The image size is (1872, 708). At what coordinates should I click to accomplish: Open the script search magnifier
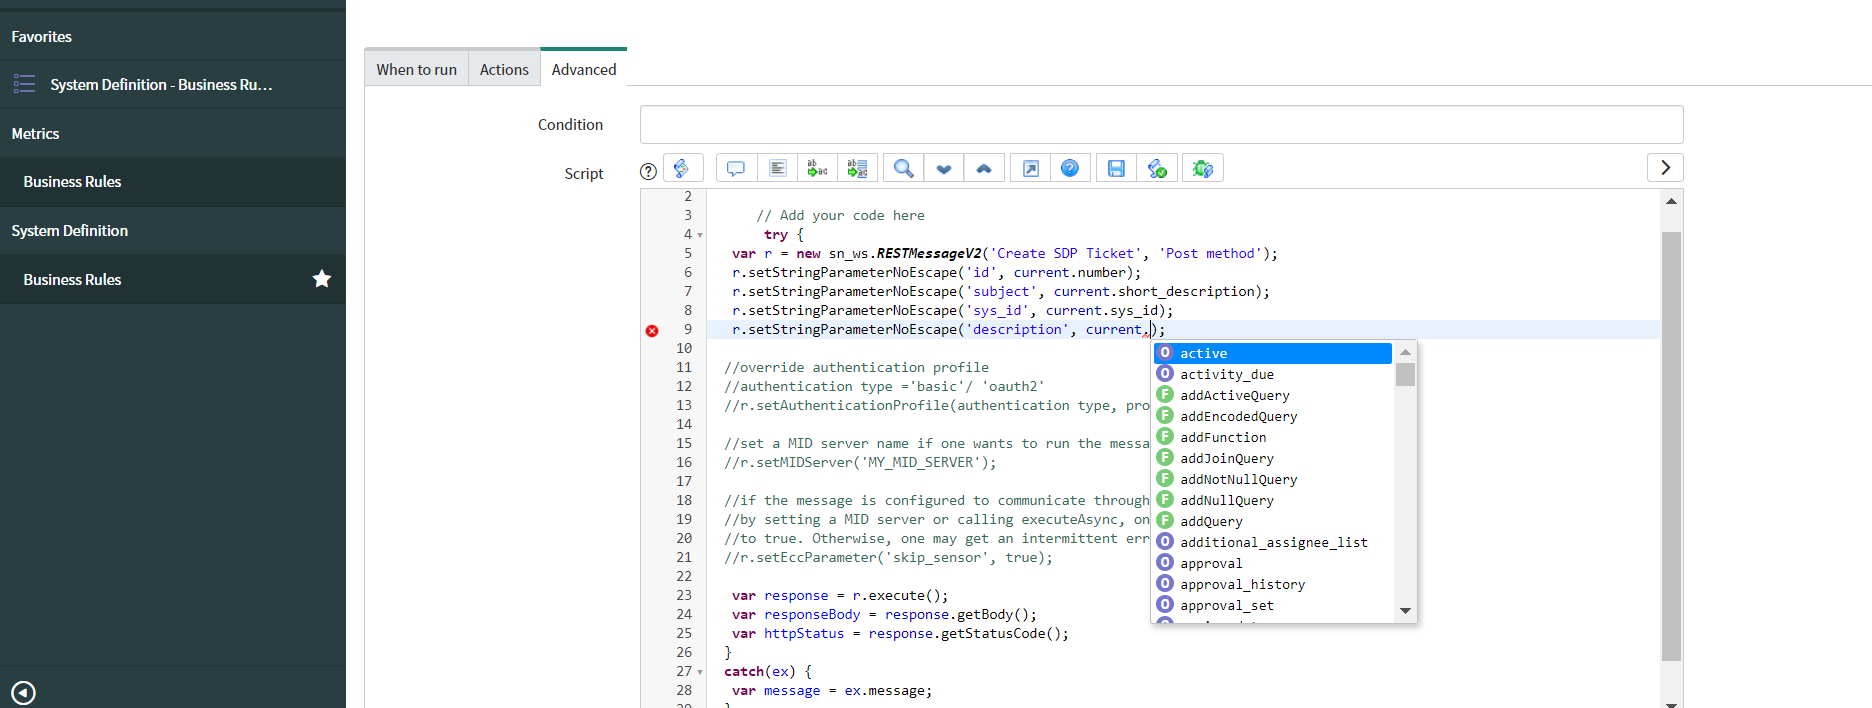click(903, 168)
